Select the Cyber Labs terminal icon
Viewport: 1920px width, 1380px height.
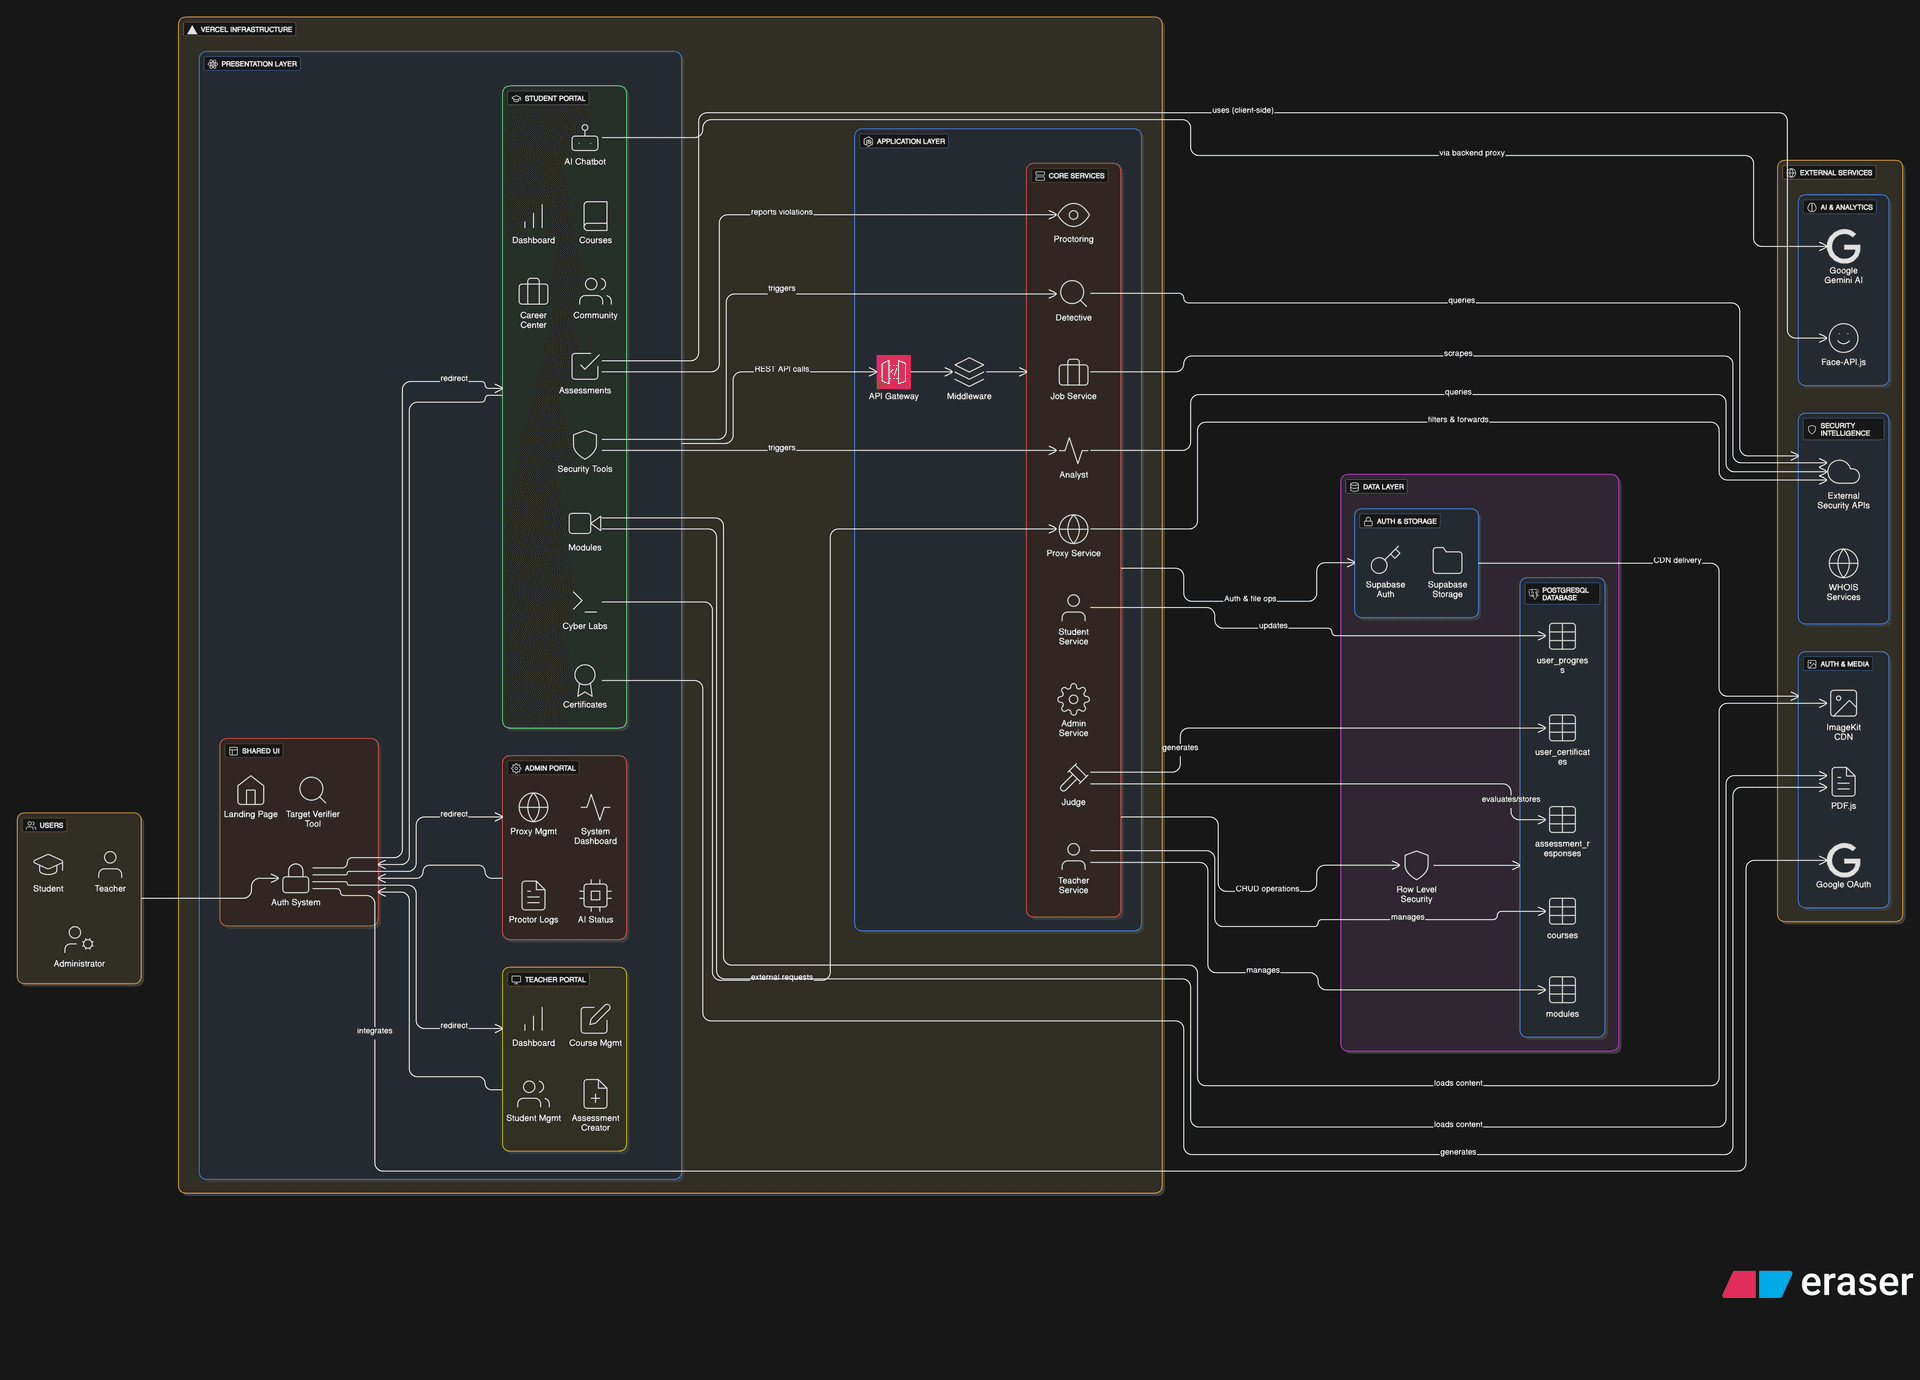pyautogui.click(x=584, y=600)
